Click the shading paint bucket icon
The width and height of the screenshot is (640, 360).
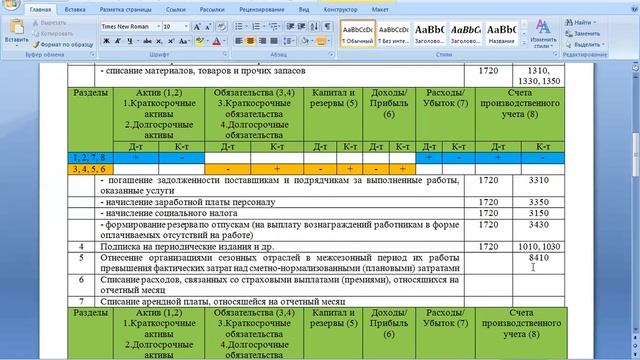point(304,41)
